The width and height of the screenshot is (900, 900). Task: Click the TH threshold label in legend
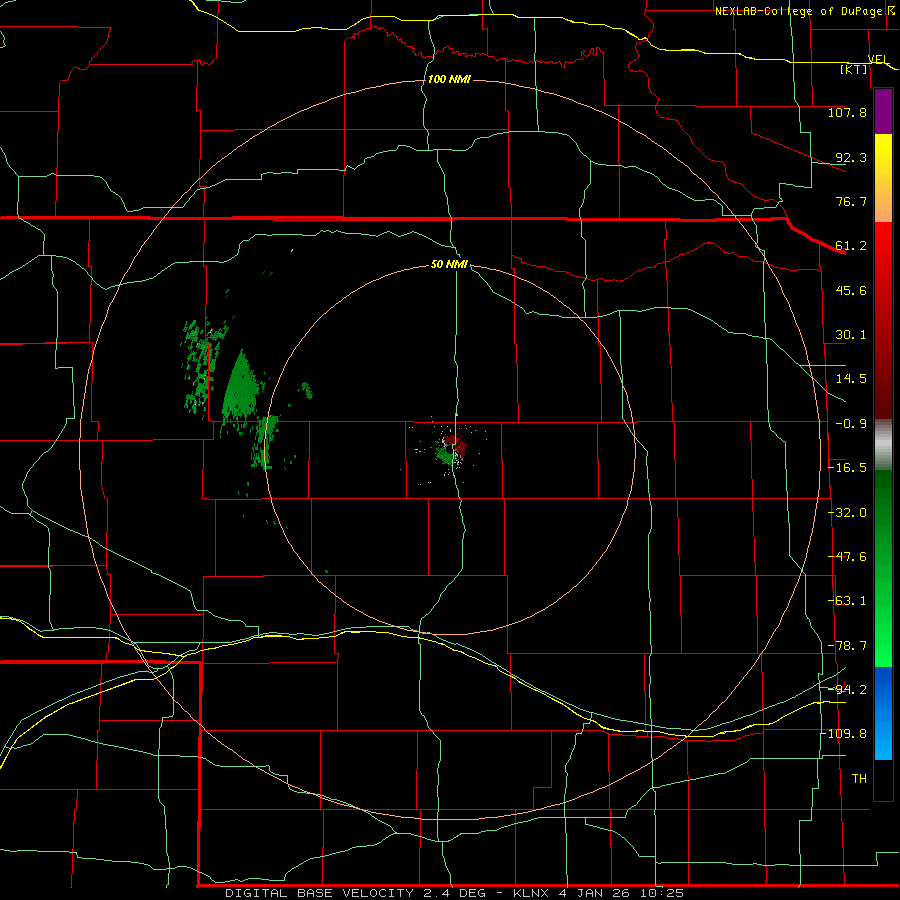(859, 779)
